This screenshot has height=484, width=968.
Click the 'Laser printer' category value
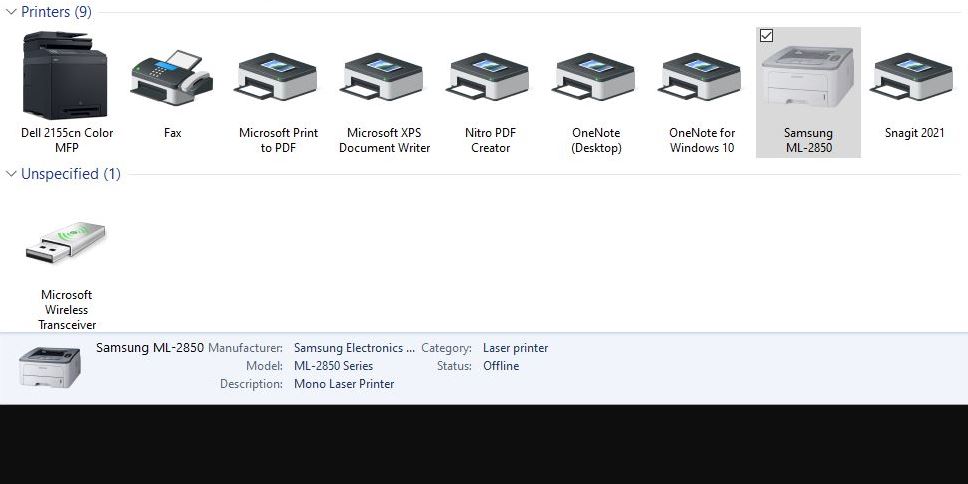coord(515,348)
